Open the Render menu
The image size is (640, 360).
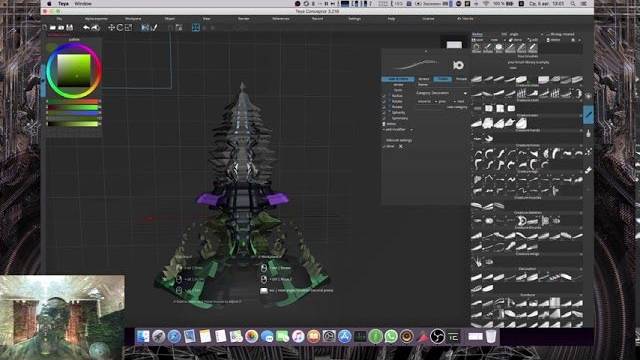[244, 19]
